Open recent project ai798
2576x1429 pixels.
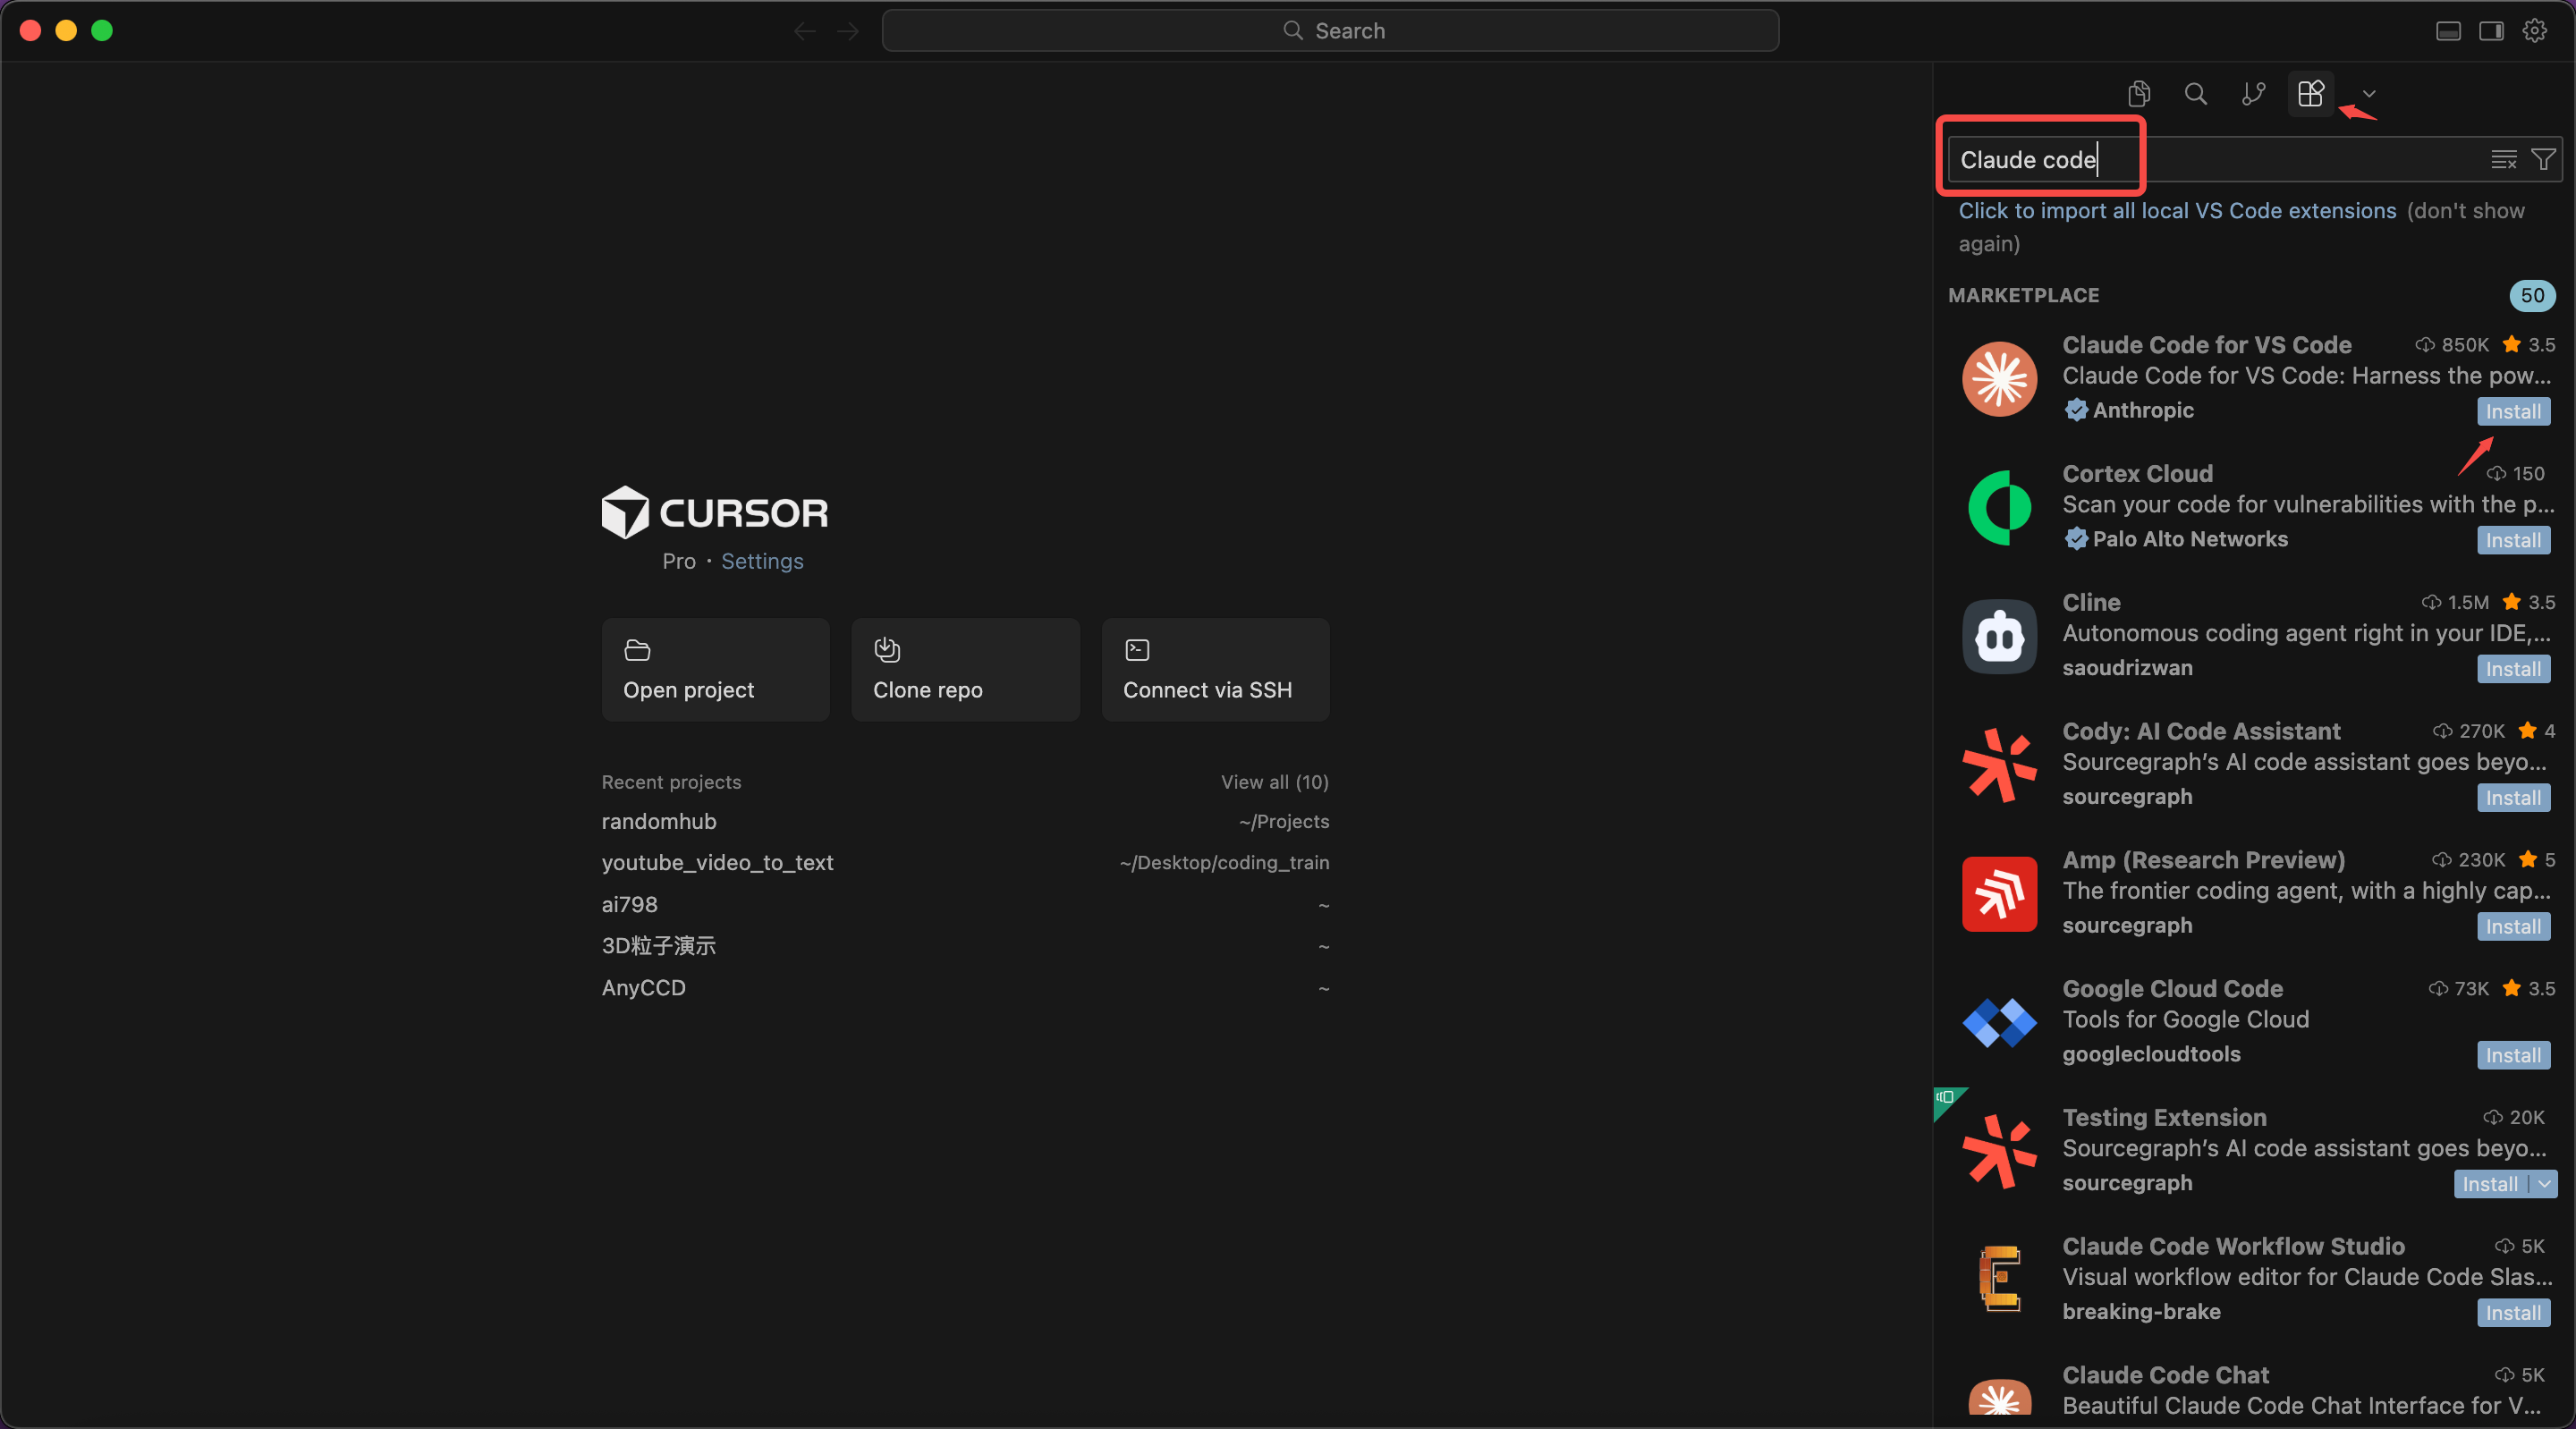pos(965,905)
